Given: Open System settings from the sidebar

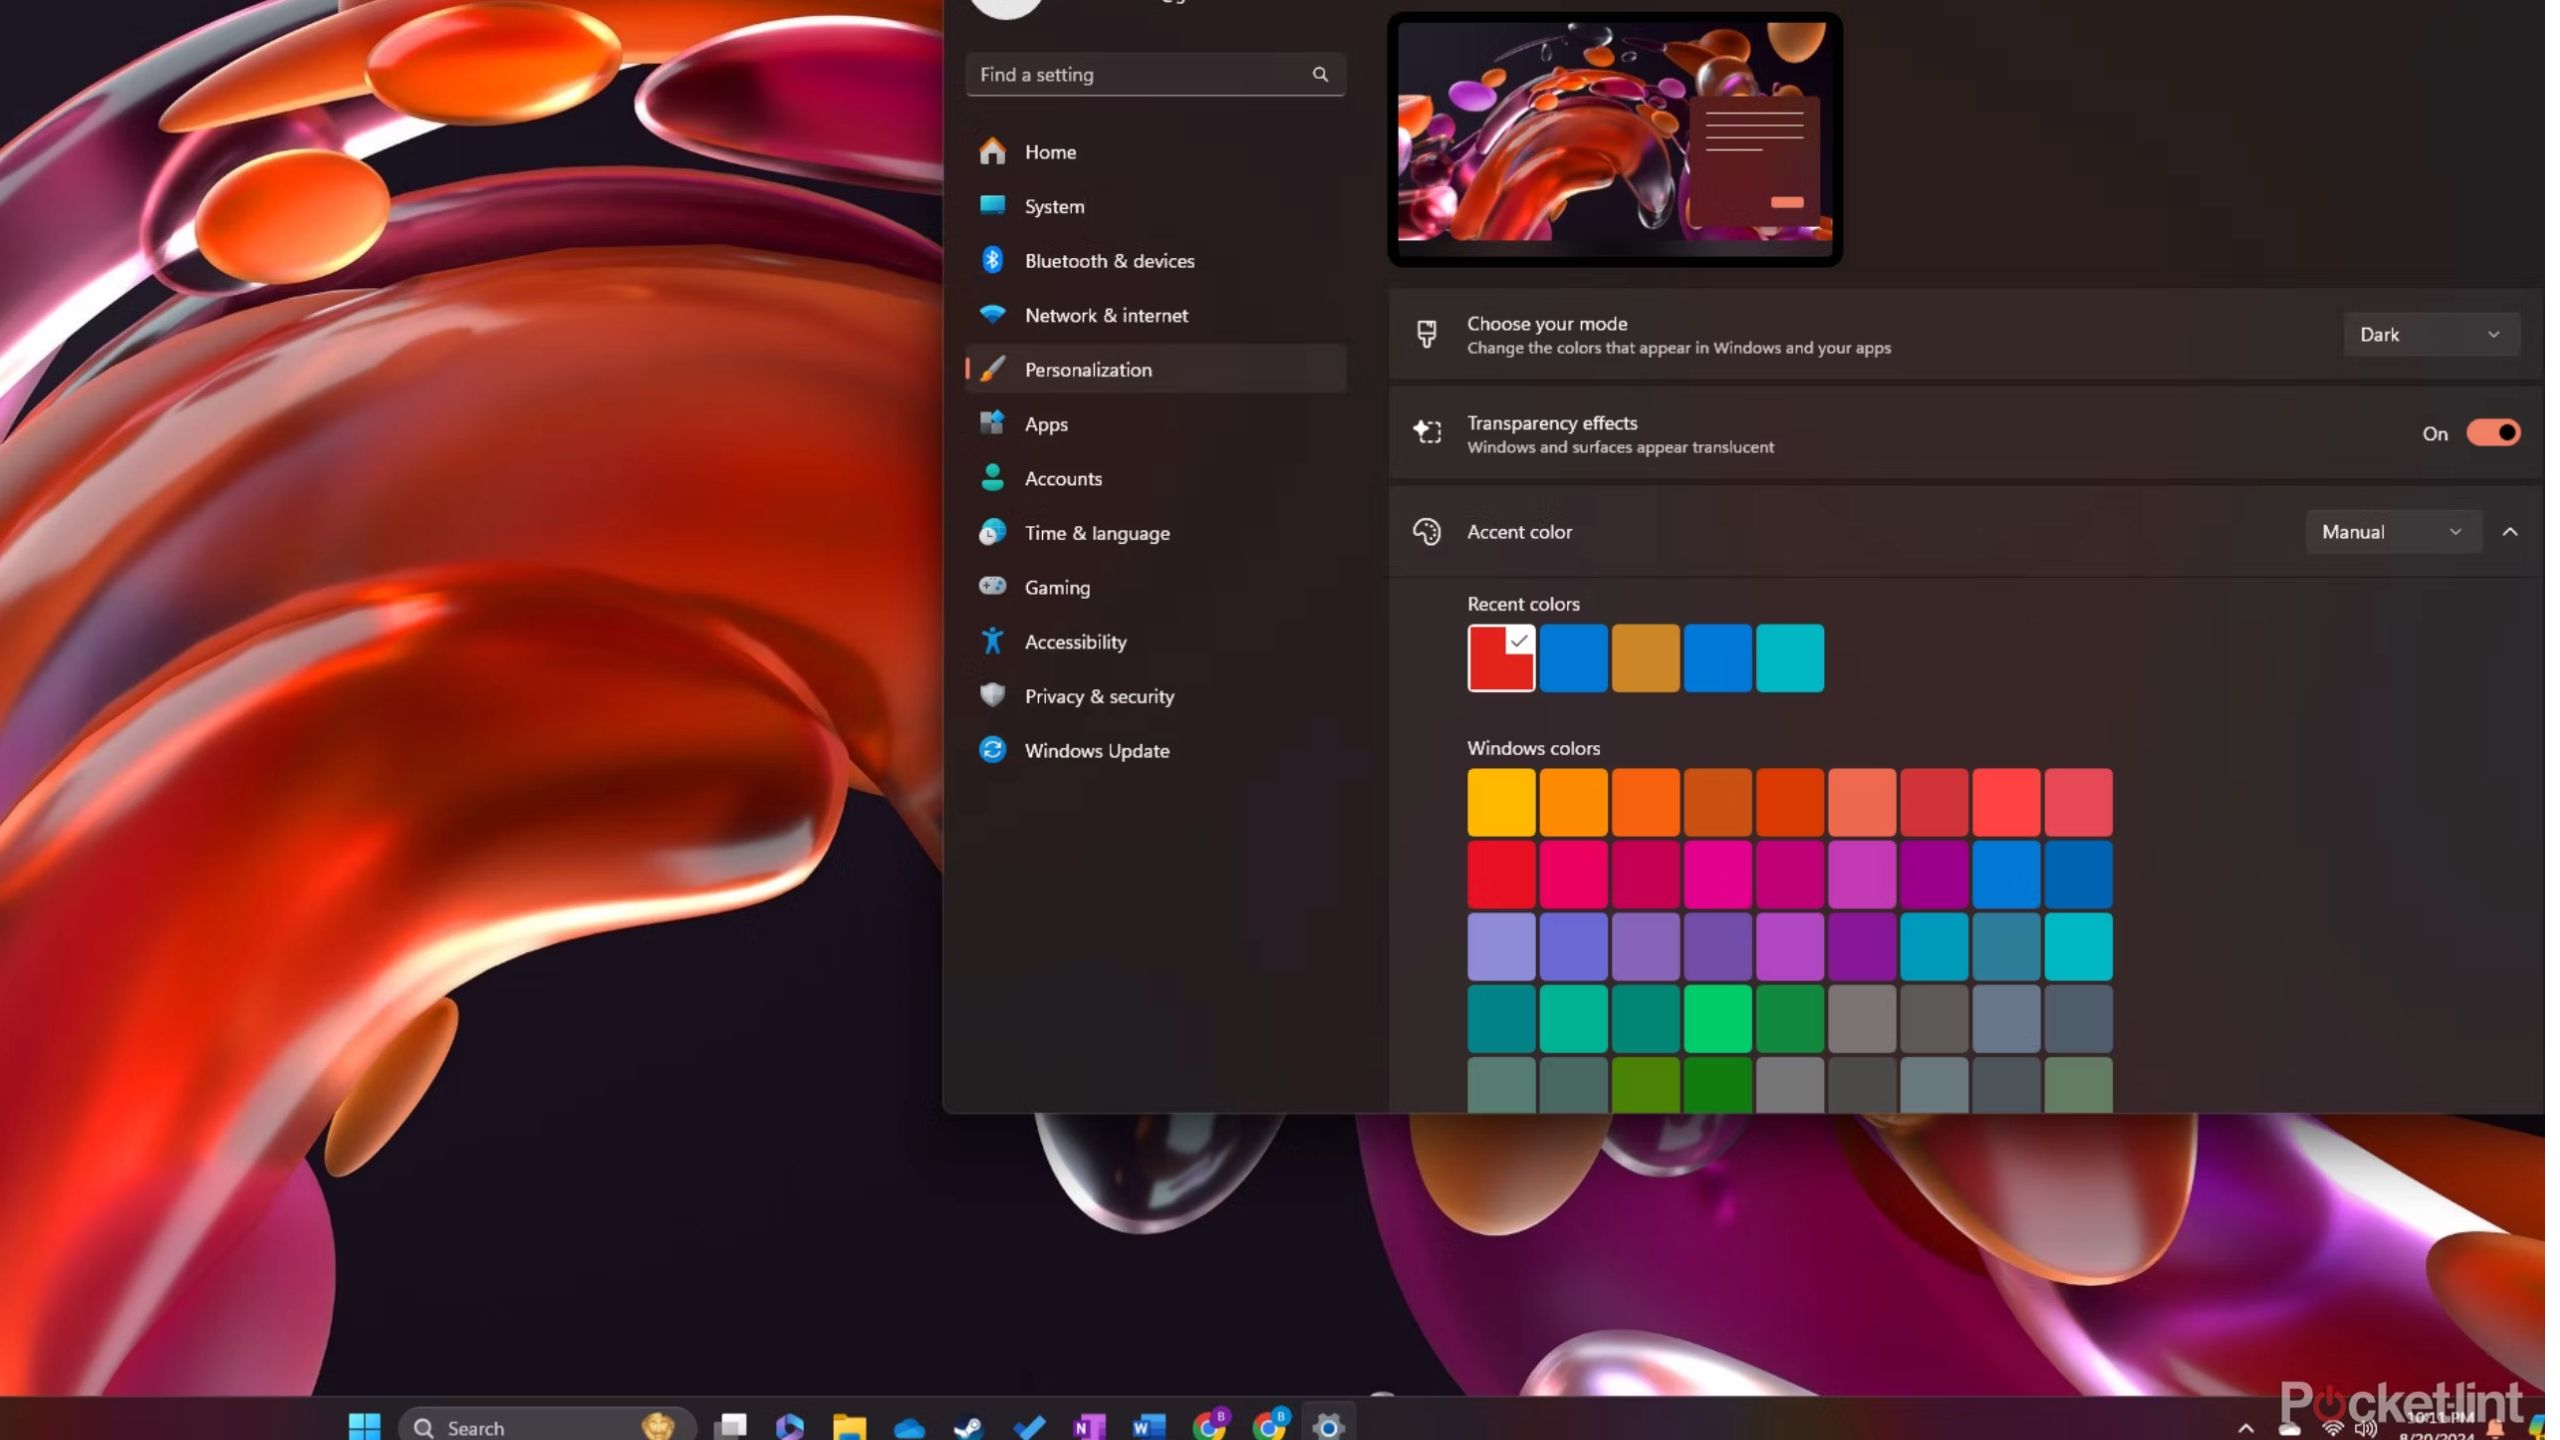Looking at the screenshot, I should click(1053, 206).
